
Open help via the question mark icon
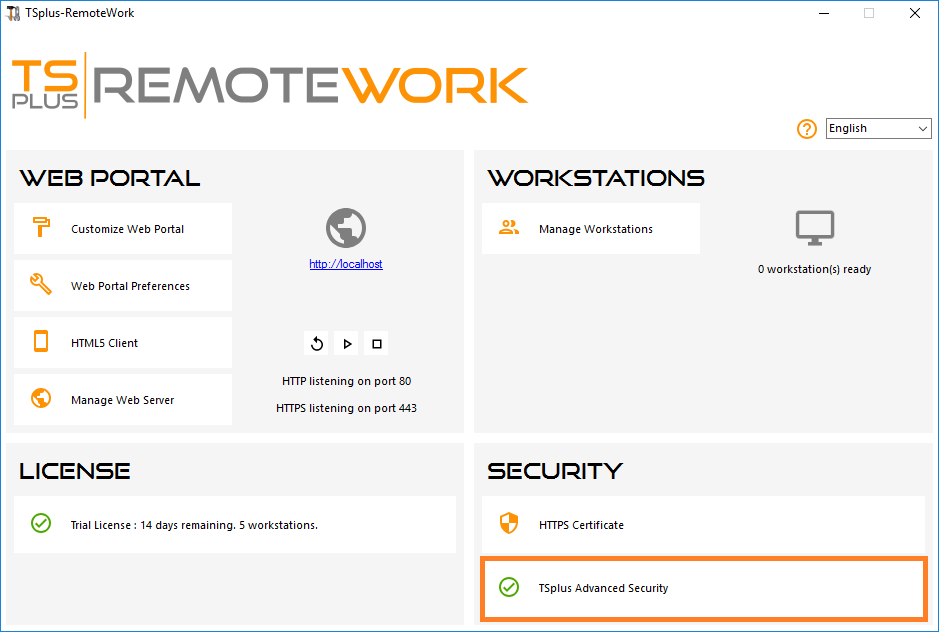[x=806, y=129]
